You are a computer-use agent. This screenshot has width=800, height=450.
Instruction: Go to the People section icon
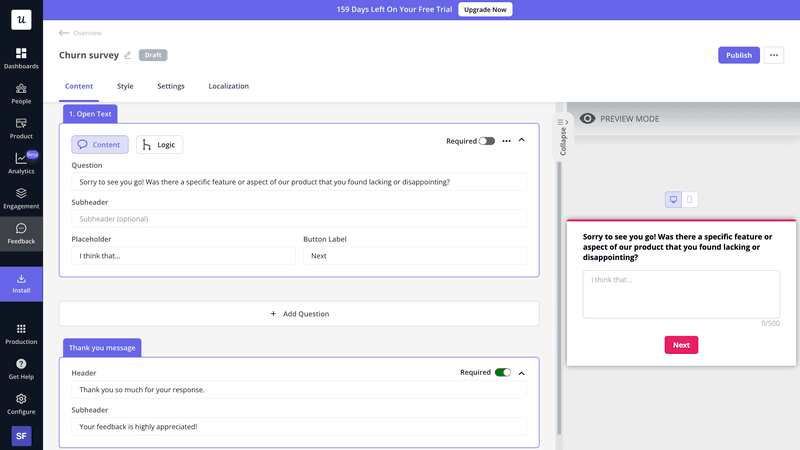coord(21,93)
